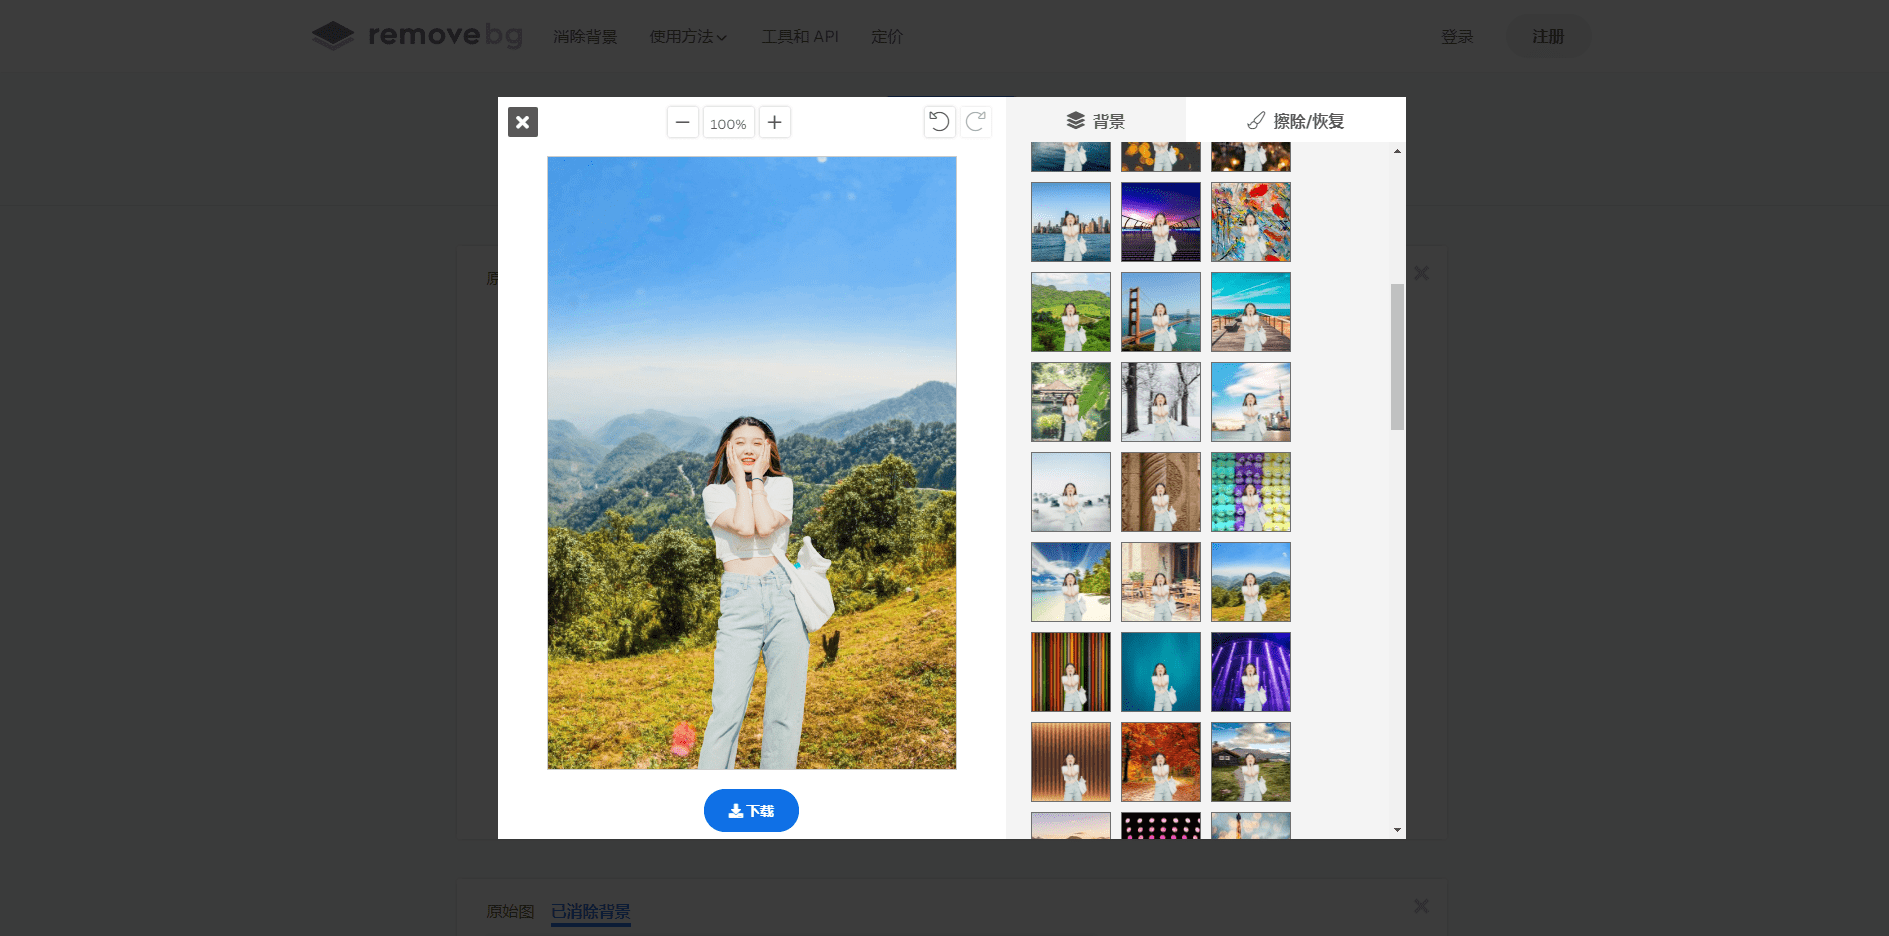Open the 消除背景 nav link
1889x936 pixels.
point(585,36)
